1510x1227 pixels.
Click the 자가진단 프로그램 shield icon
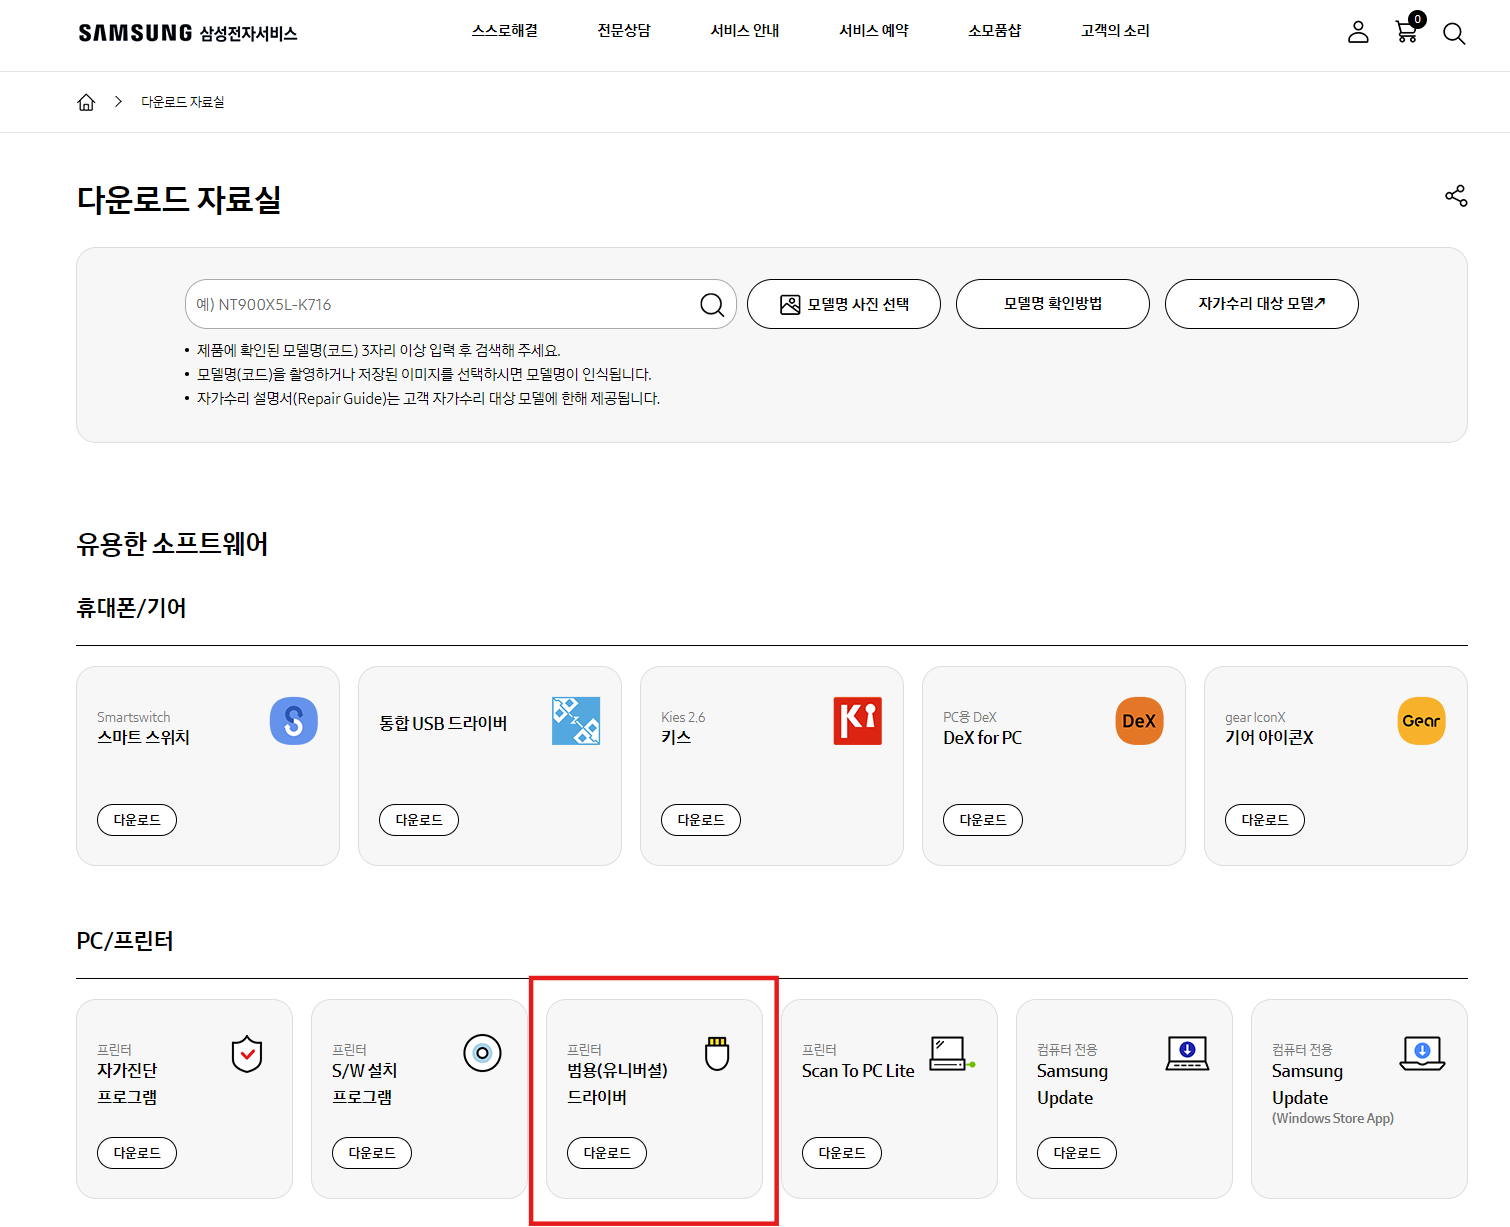(x=247, y=1053)
